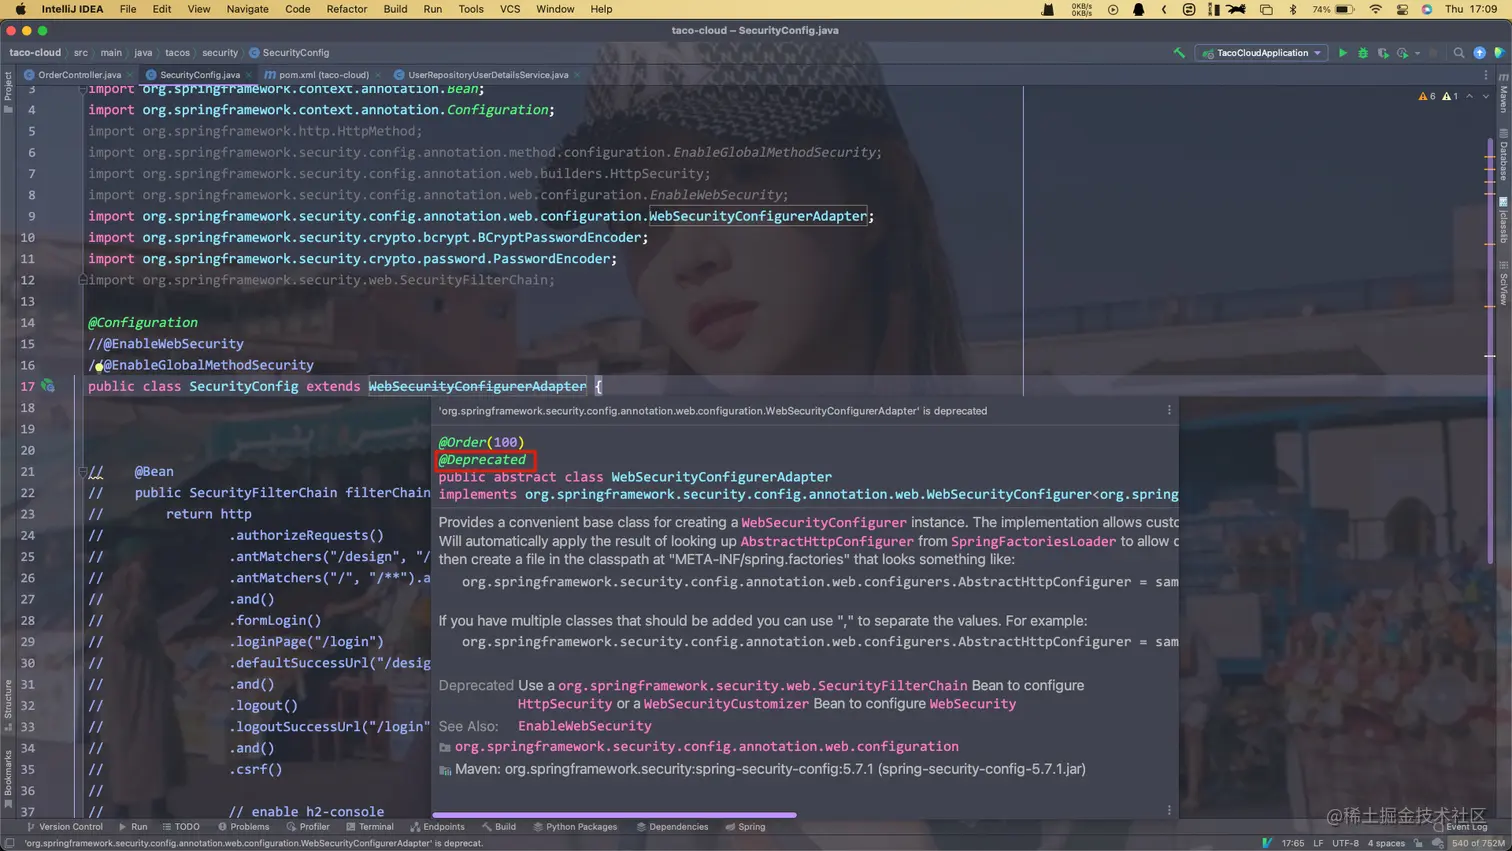Click the 'SecurityConfig' breadcrumb item
The width and height of the screenshot is (1512, 851).
289,53
